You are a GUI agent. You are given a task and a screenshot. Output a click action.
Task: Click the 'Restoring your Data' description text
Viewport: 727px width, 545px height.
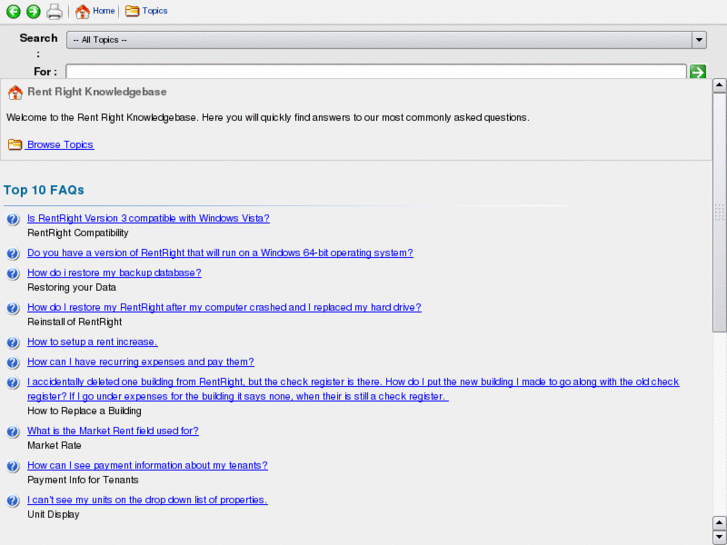pos(72,288)
